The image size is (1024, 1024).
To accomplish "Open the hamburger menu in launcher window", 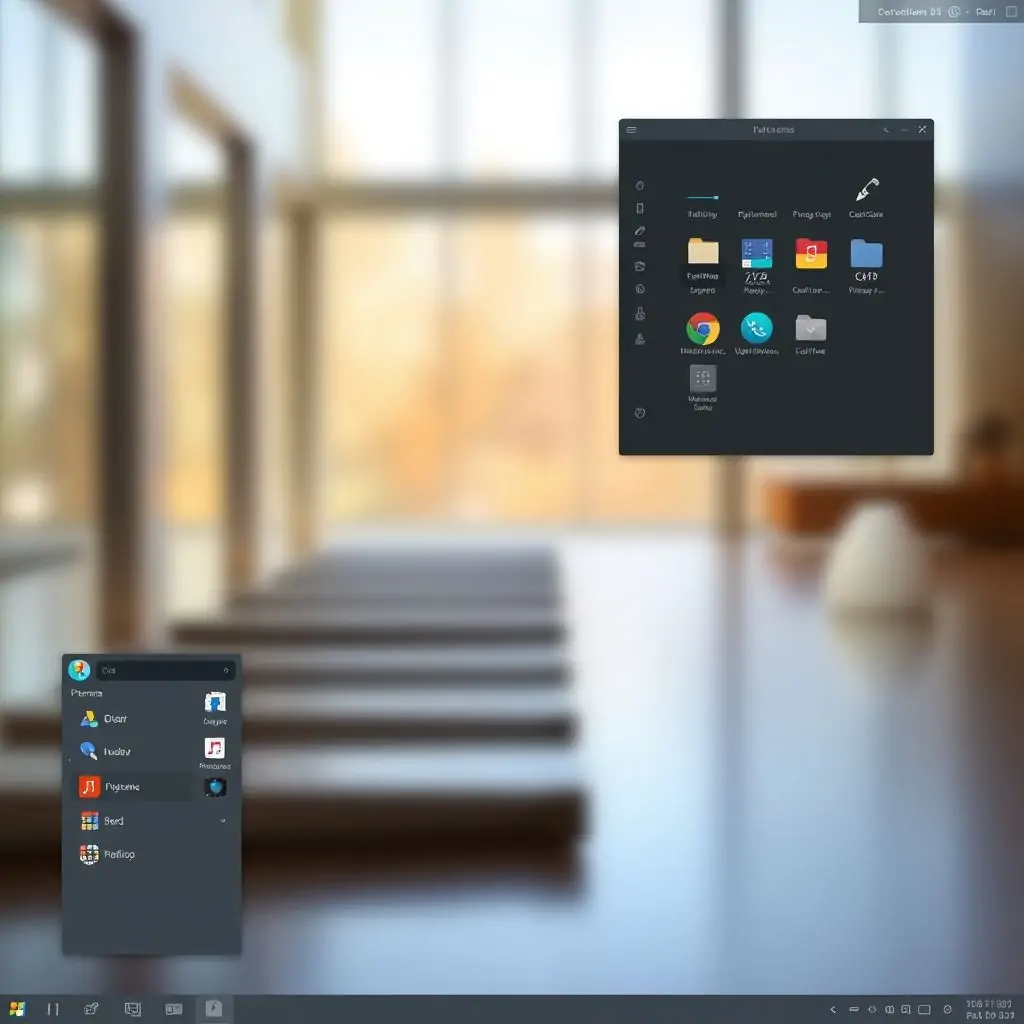I will coord(631,130).
